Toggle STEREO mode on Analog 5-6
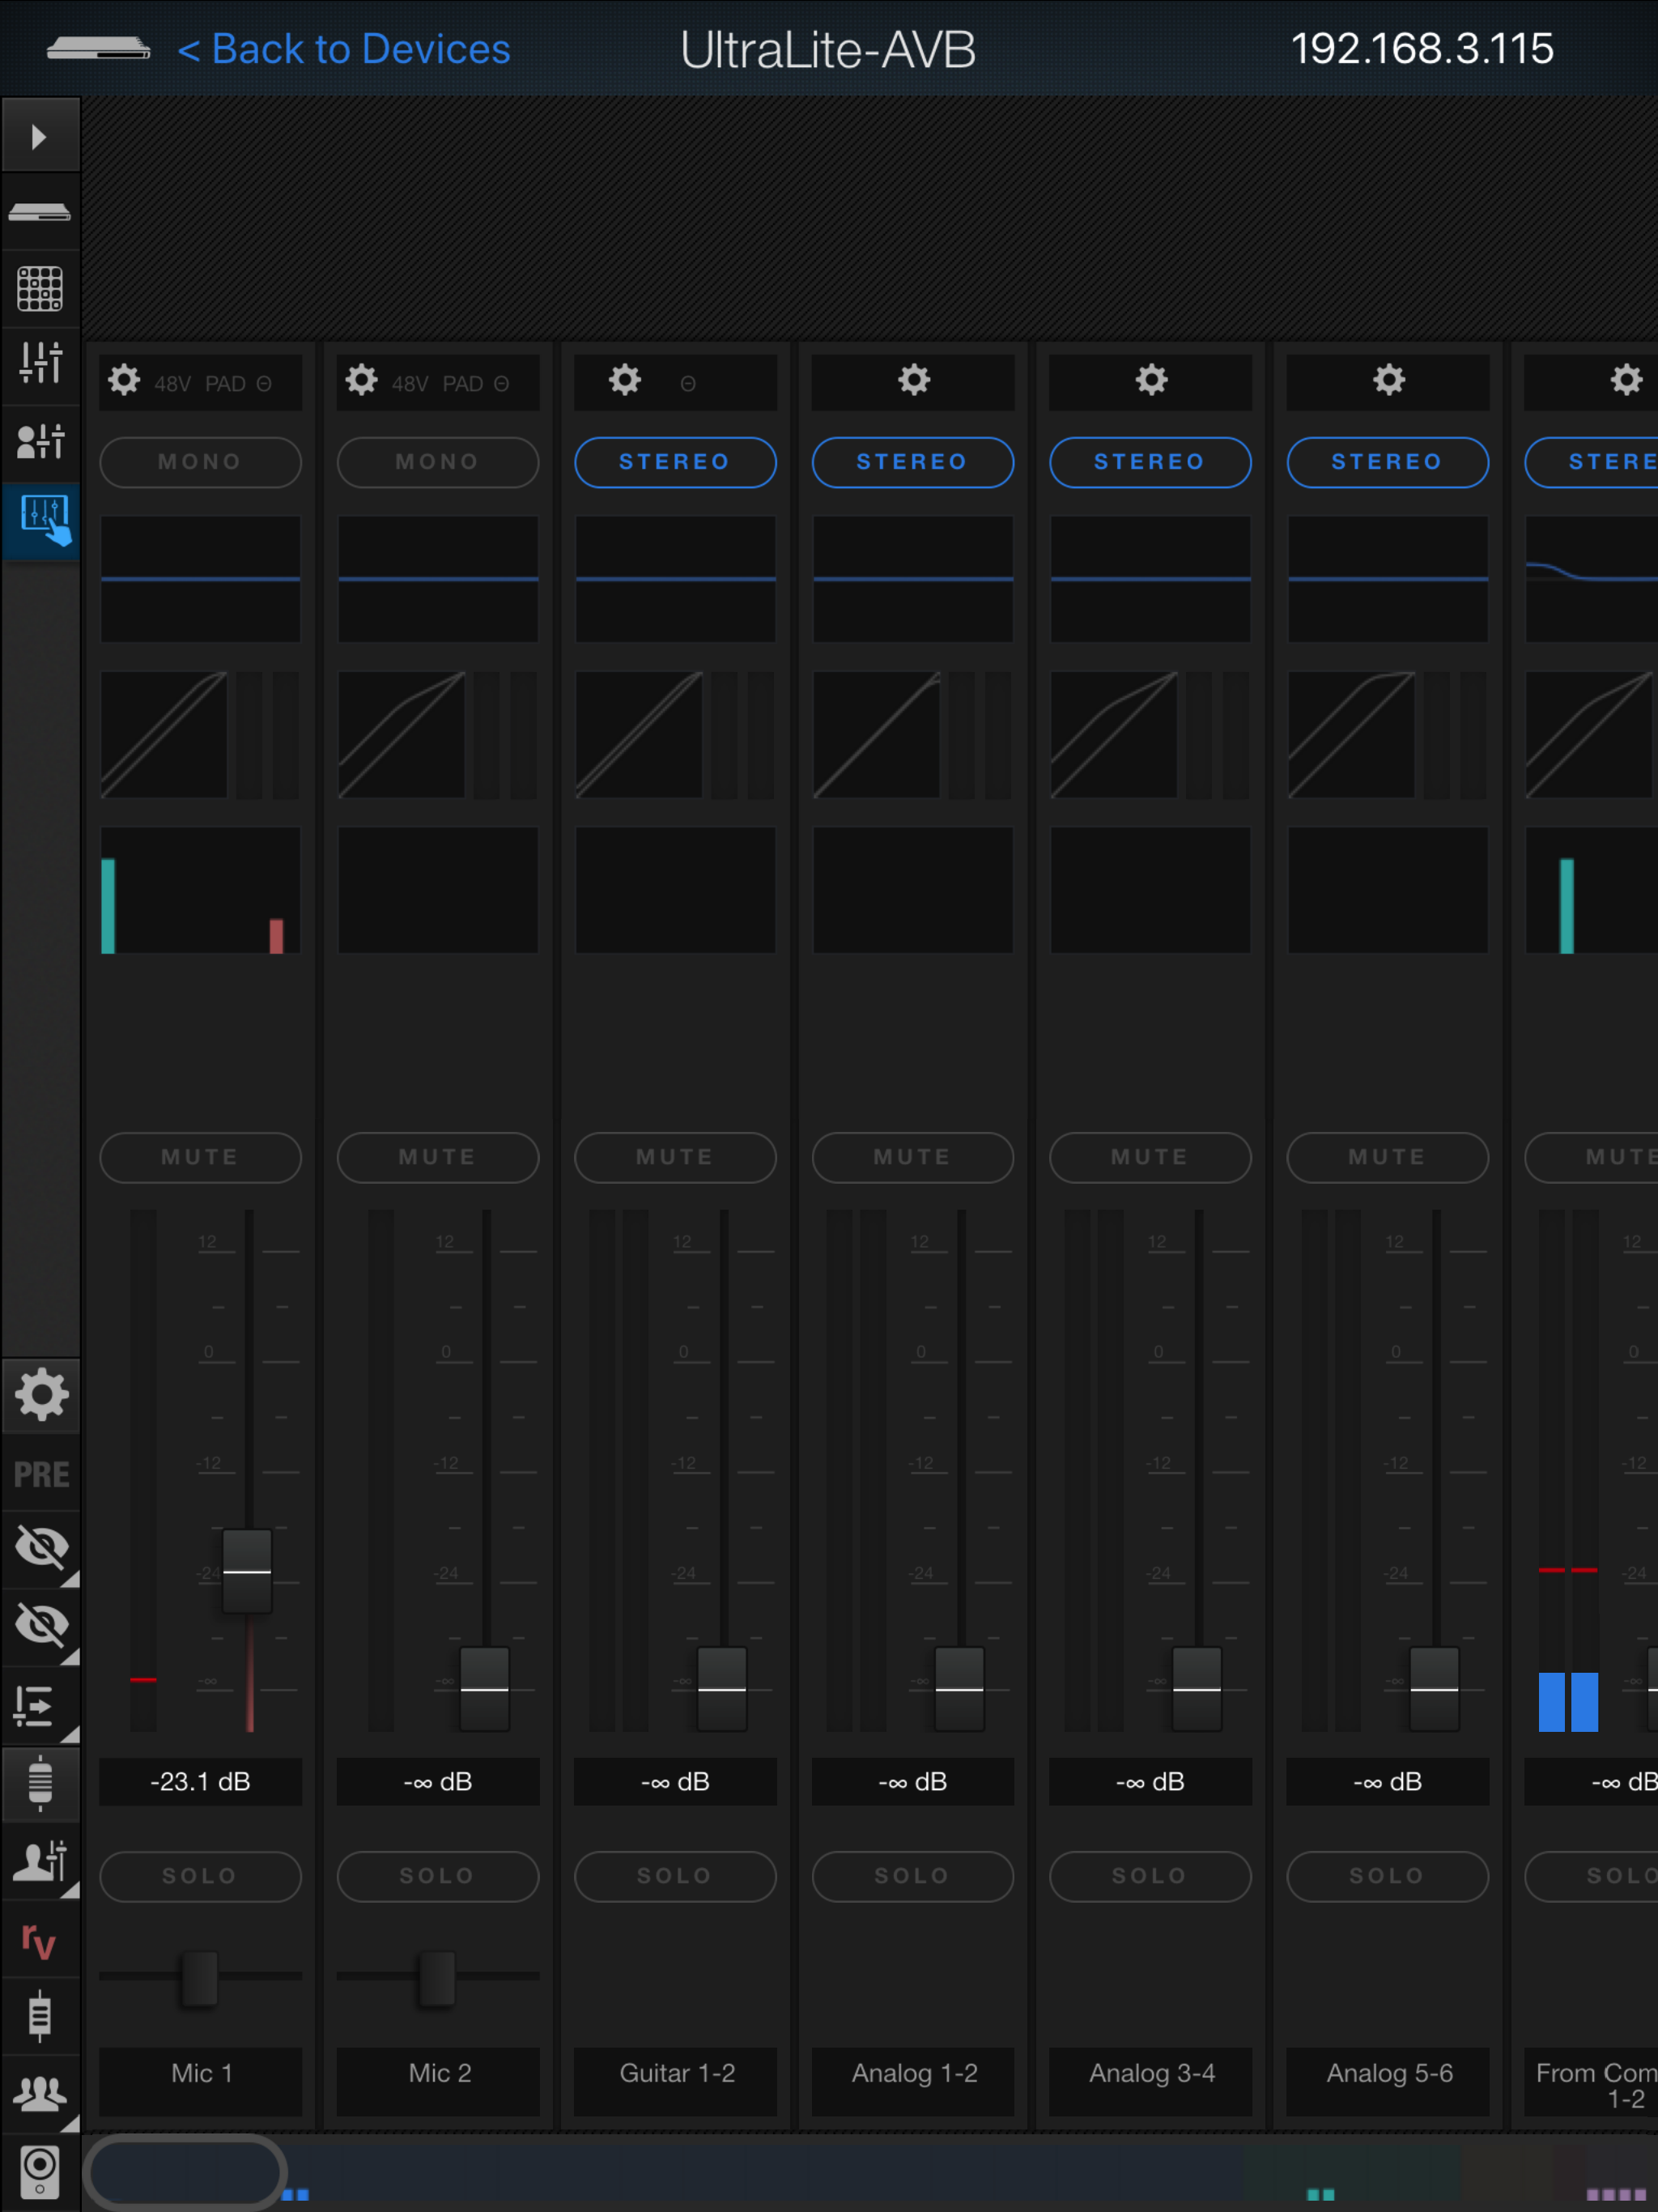 point(1388,462)
